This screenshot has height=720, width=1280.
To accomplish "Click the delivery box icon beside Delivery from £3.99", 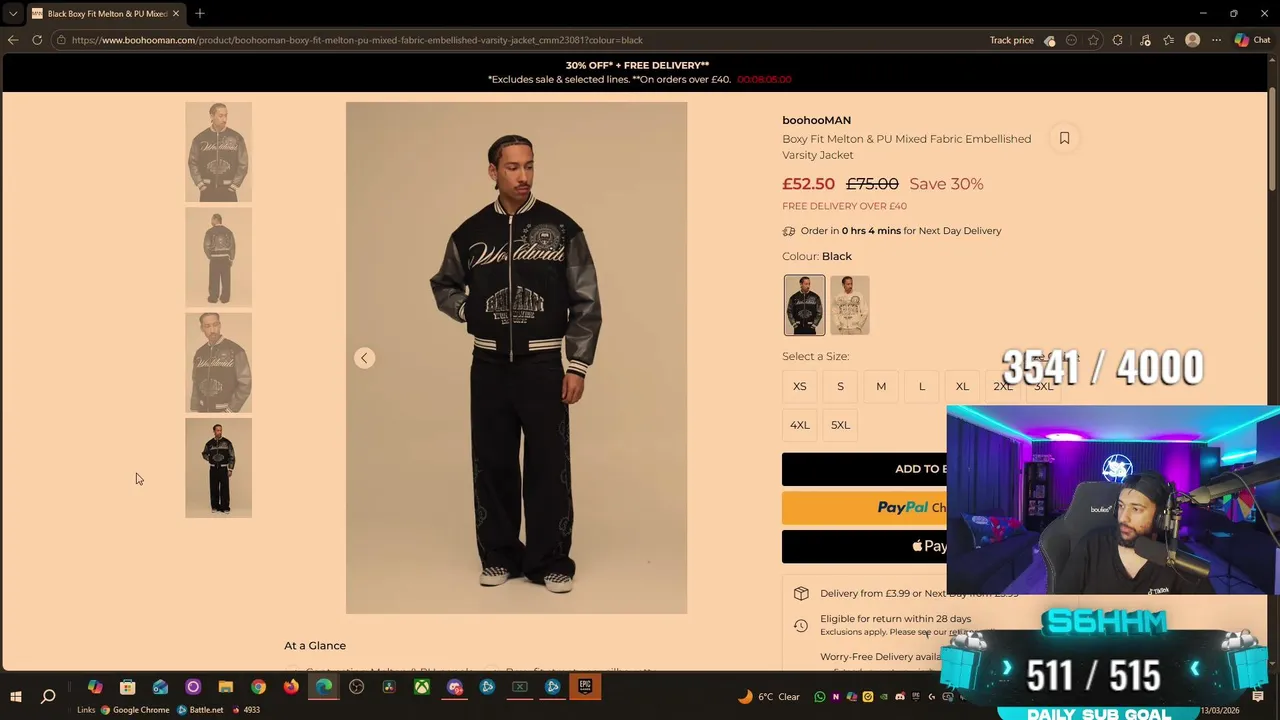I will tap(801, 593).
